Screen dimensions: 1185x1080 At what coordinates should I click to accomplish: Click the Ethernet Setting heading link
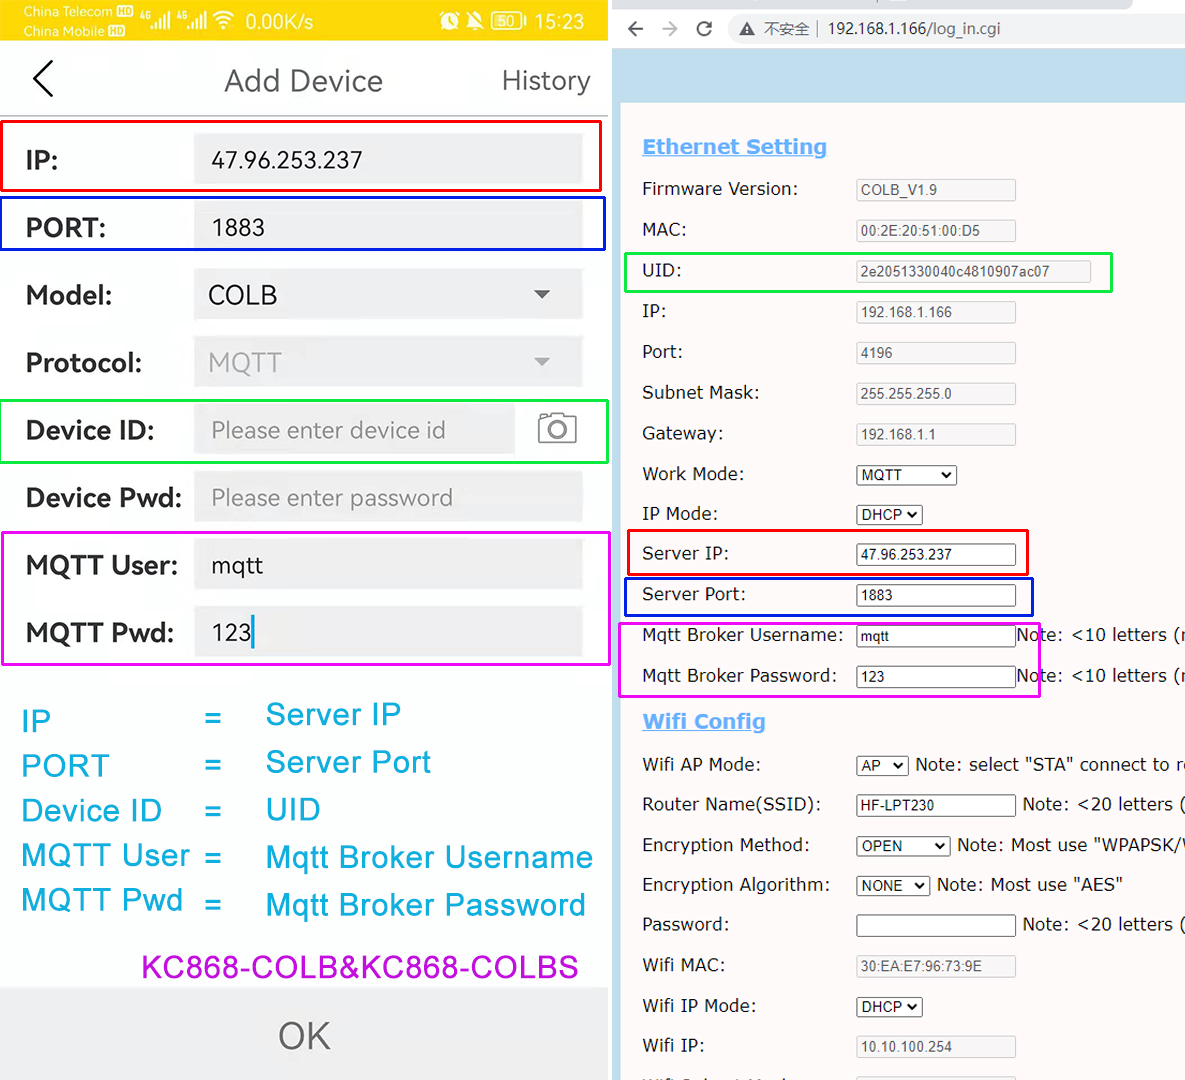point(734,147)
